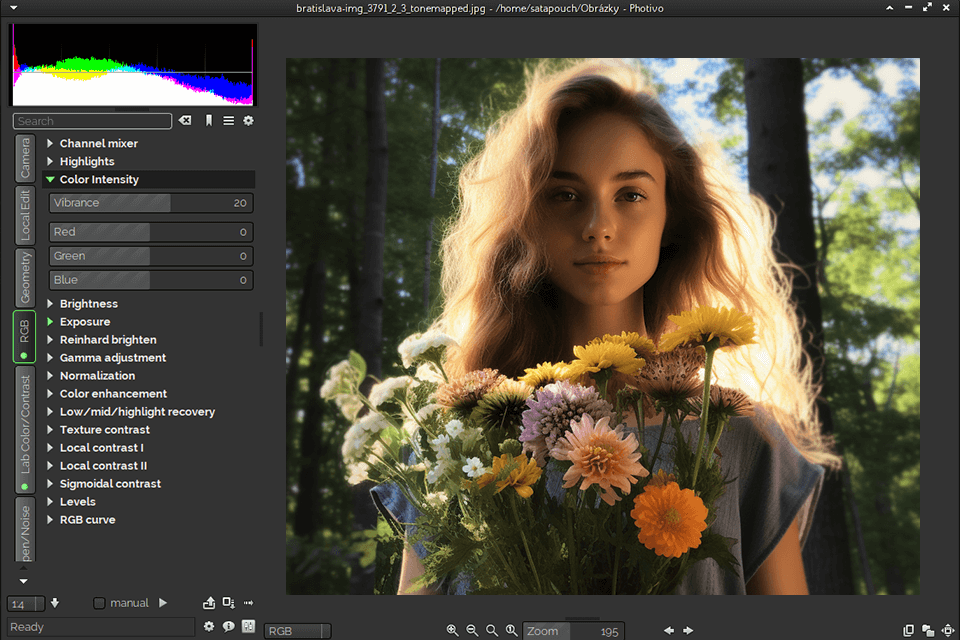Screen dimensions: 960x640
Task: Click the batch copy pages icon
Action: point(909,630)
